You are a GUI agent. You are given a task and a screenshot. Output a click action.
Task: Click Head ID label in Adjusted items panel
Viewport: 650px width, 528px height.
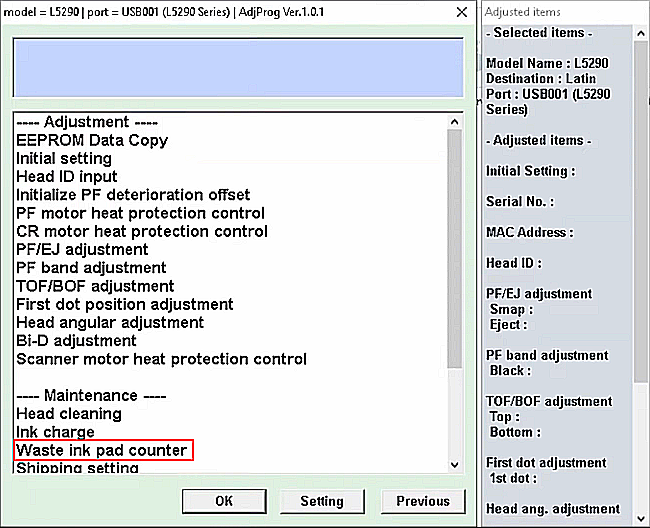(514, 263)
